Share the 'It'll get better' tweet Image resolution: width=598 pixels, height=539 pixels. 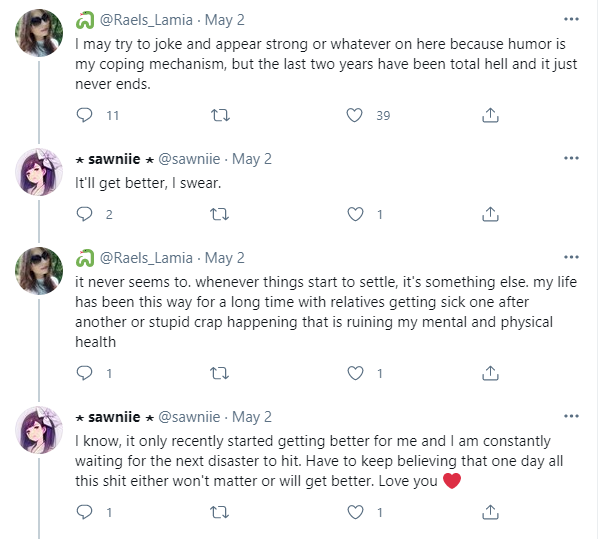[490, 214]
